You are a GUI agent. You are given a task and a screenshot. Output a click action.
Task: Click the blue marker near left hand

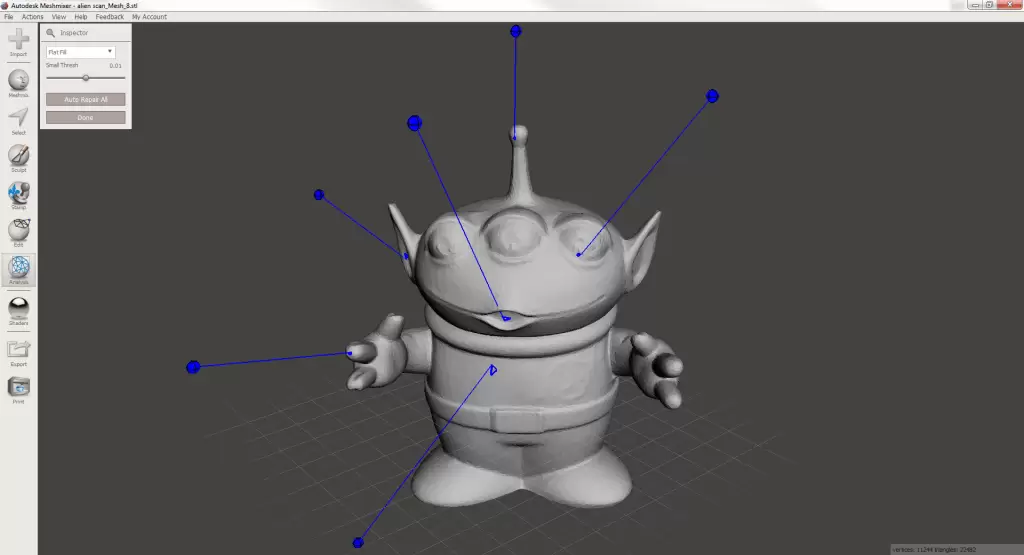tap(193, 367)
